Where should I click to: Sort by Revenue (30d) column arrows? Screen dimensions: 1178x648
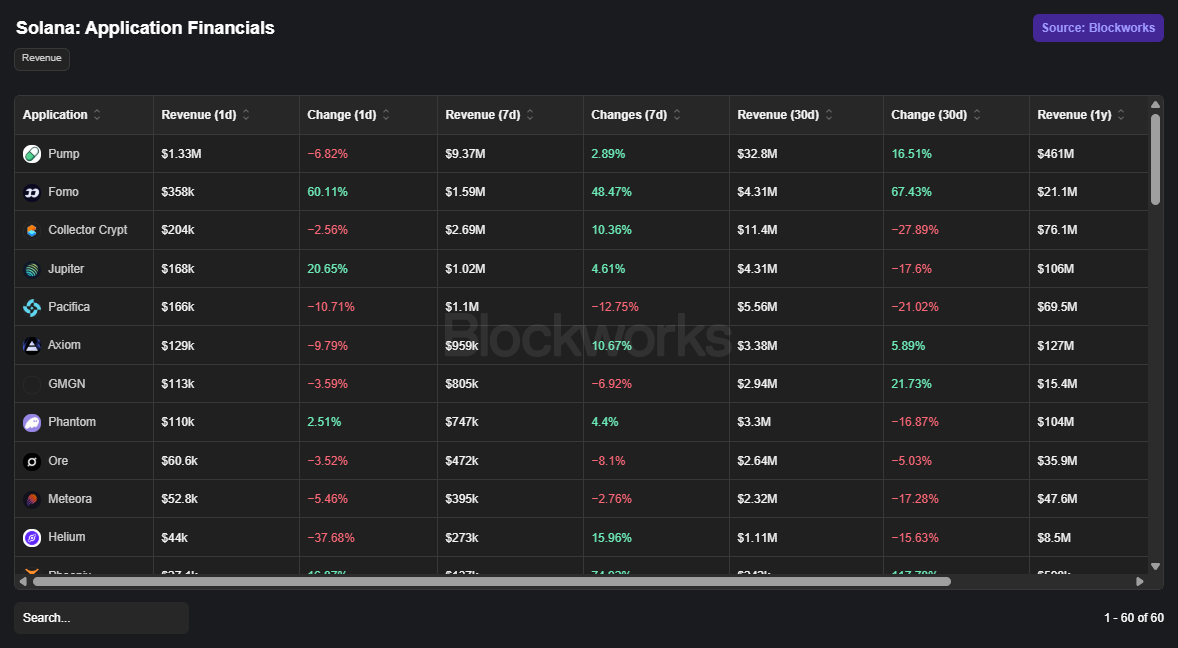click(x=829, y=115)
